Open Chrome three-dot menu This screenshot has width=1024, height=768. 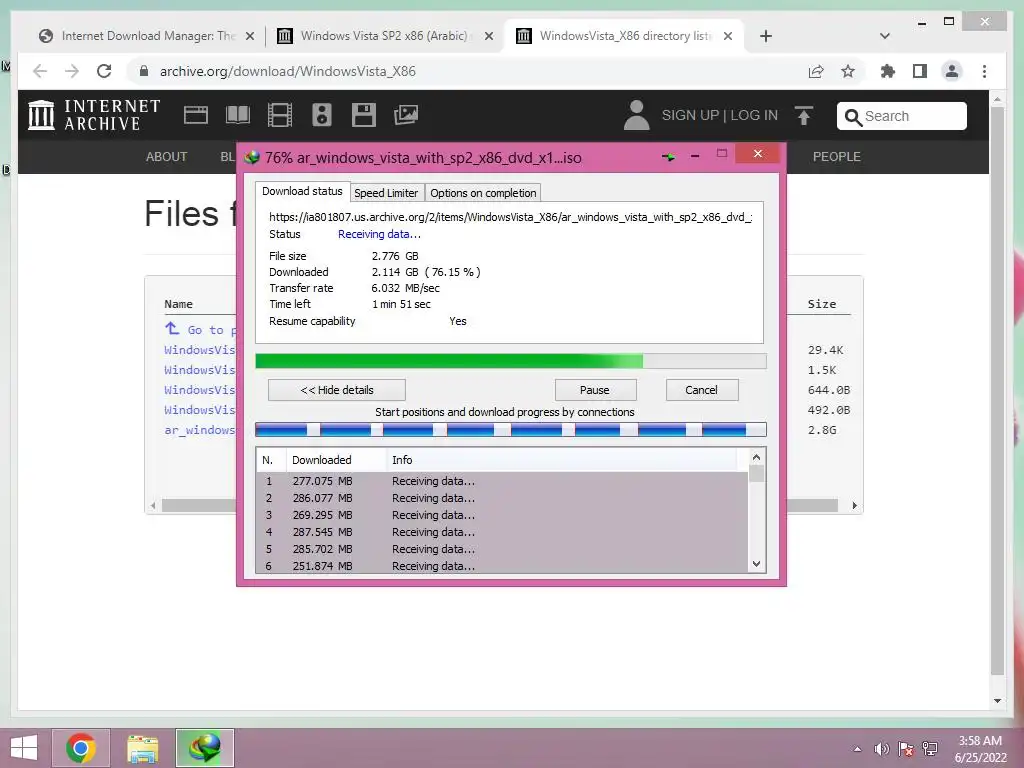984,71
